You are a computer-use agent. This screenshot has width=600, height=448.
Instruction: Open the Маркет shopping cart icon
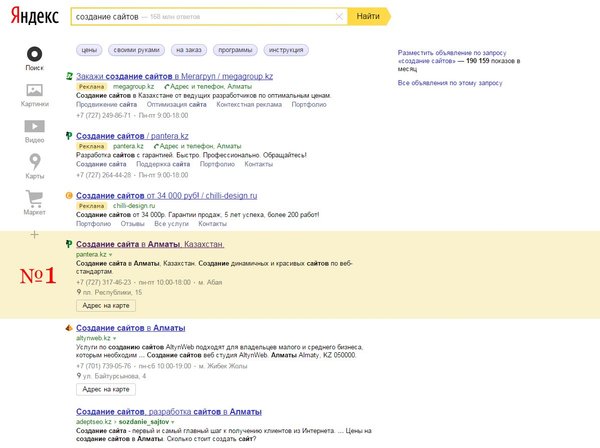tap(34, 199)
